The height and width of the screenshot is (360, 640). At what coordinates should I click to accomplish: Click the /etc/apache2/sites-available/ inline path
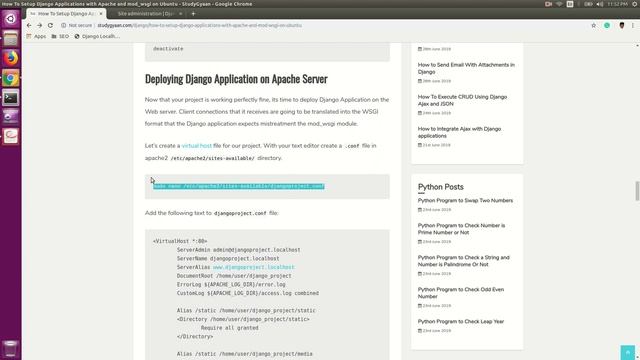click(212, 158)
